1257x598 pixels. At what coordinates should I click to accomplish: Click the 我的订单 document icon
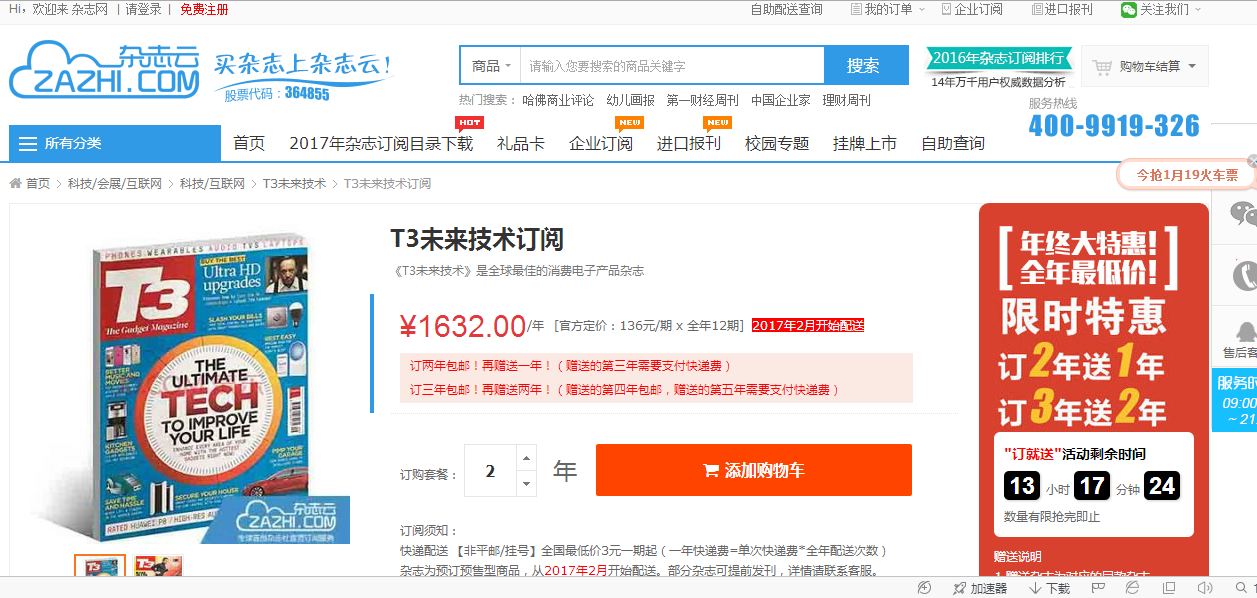click(x=856, y=9)
